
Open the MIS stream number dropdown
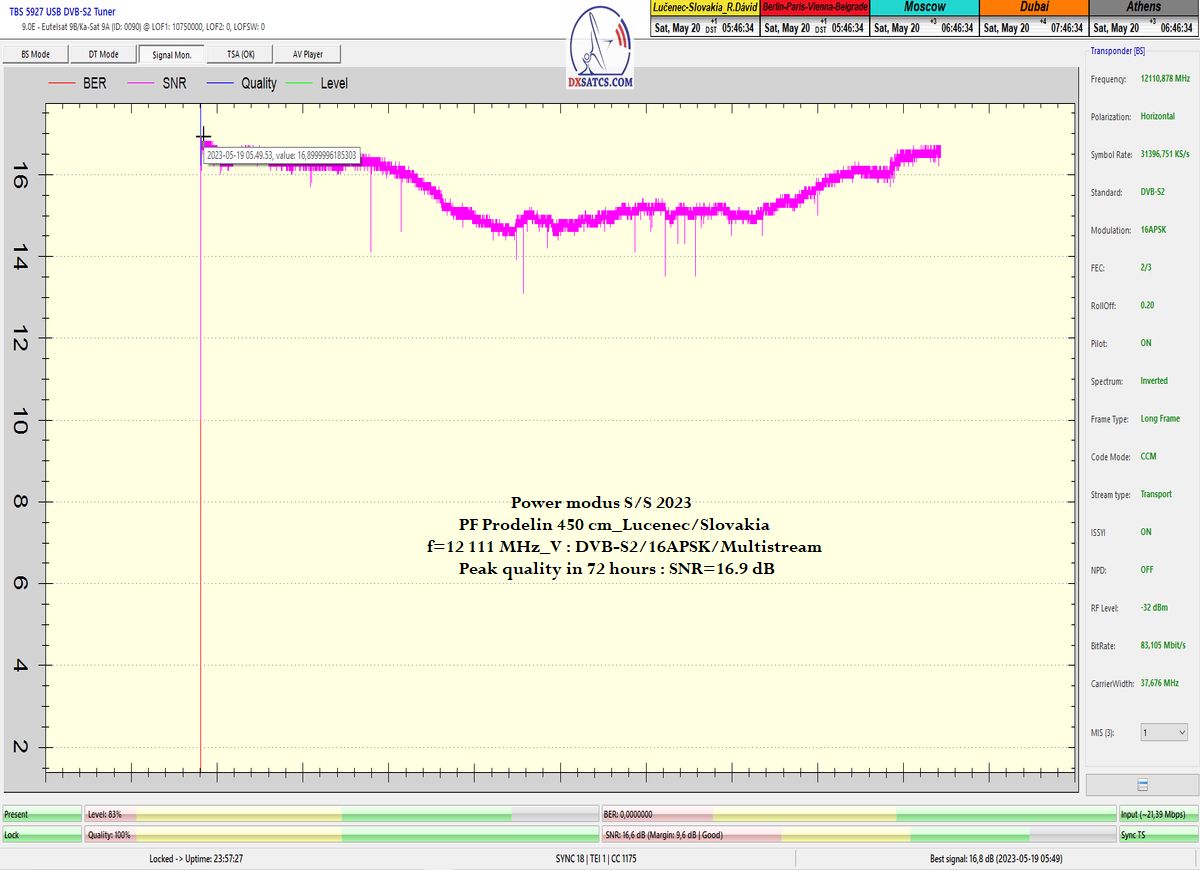(1163, 732)
